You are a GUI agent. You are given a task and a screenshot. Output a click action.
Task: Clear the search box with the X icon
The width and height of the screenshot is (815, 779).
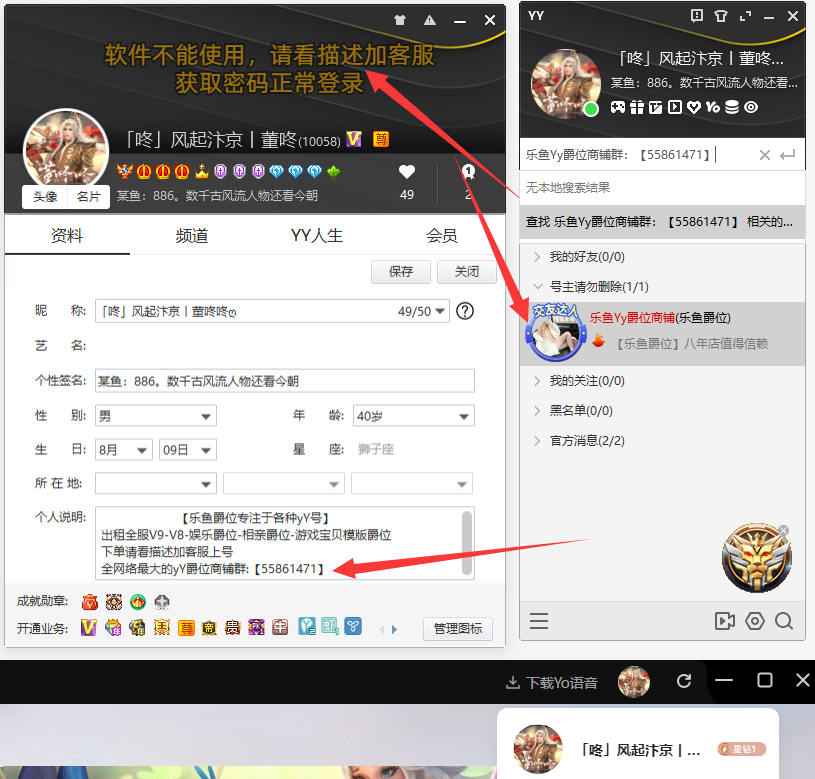click(765, 155)
